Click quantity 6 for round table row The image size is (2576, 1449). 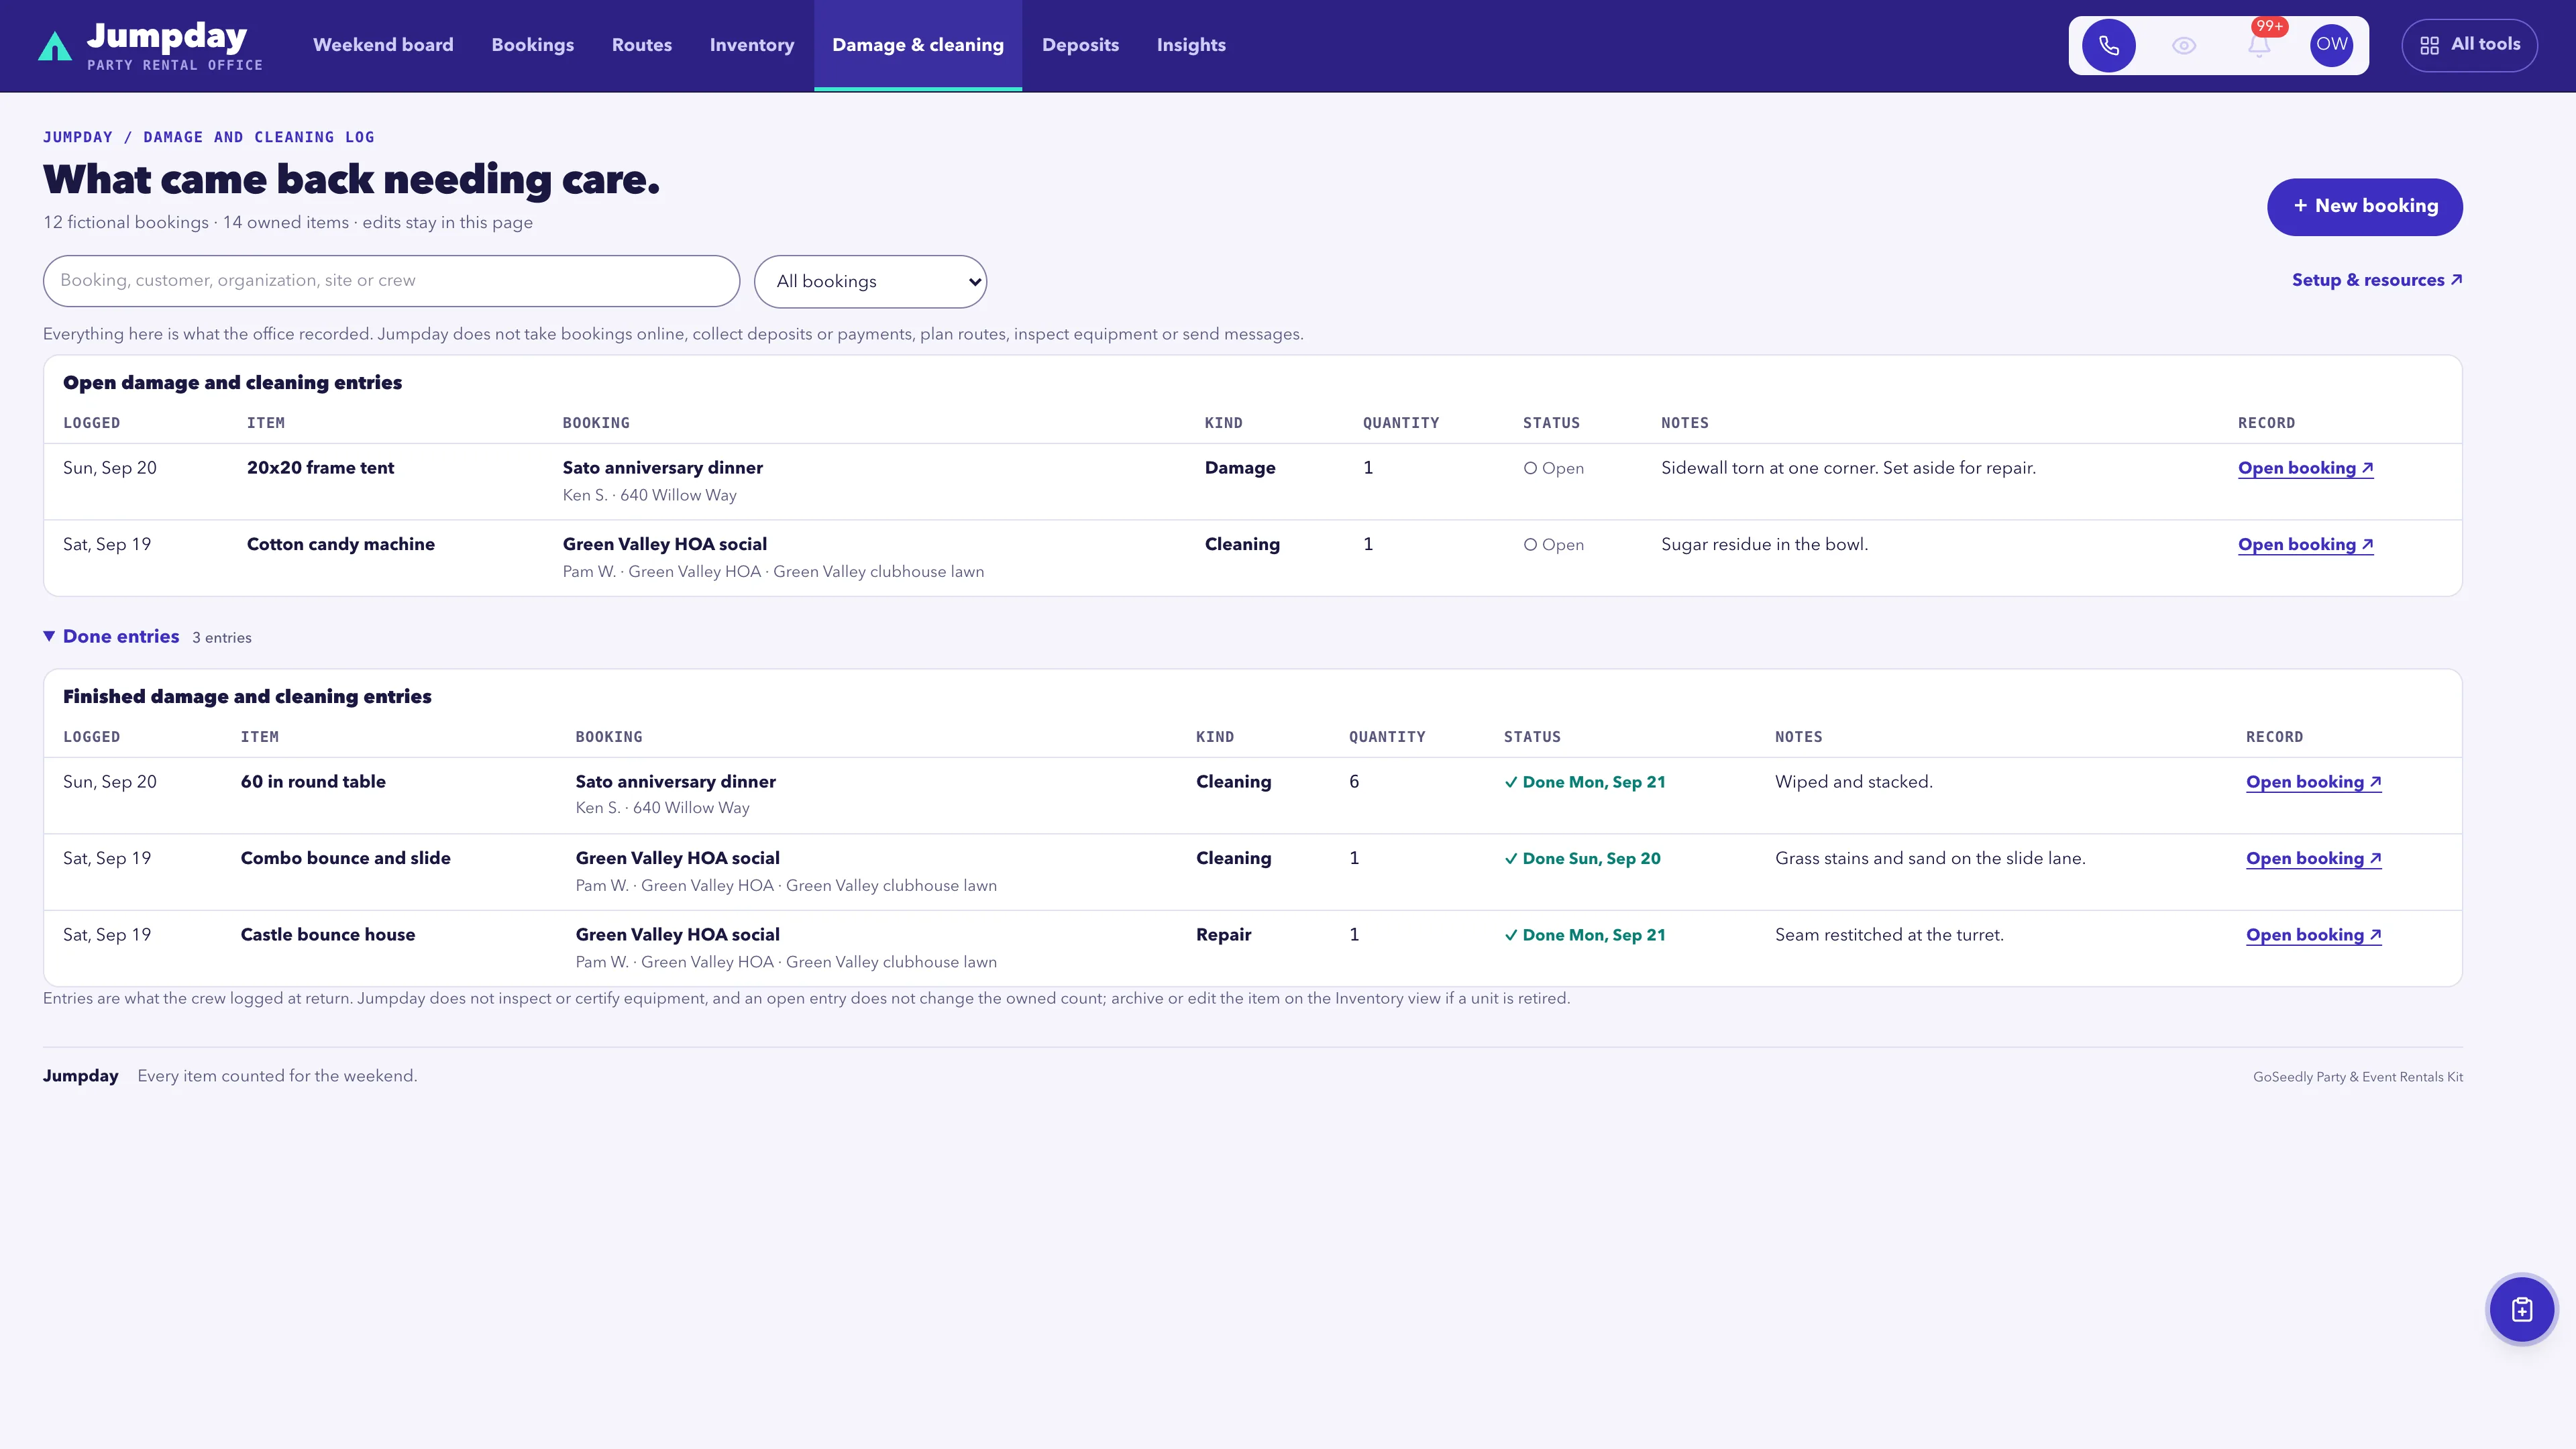coord(1354,782)
